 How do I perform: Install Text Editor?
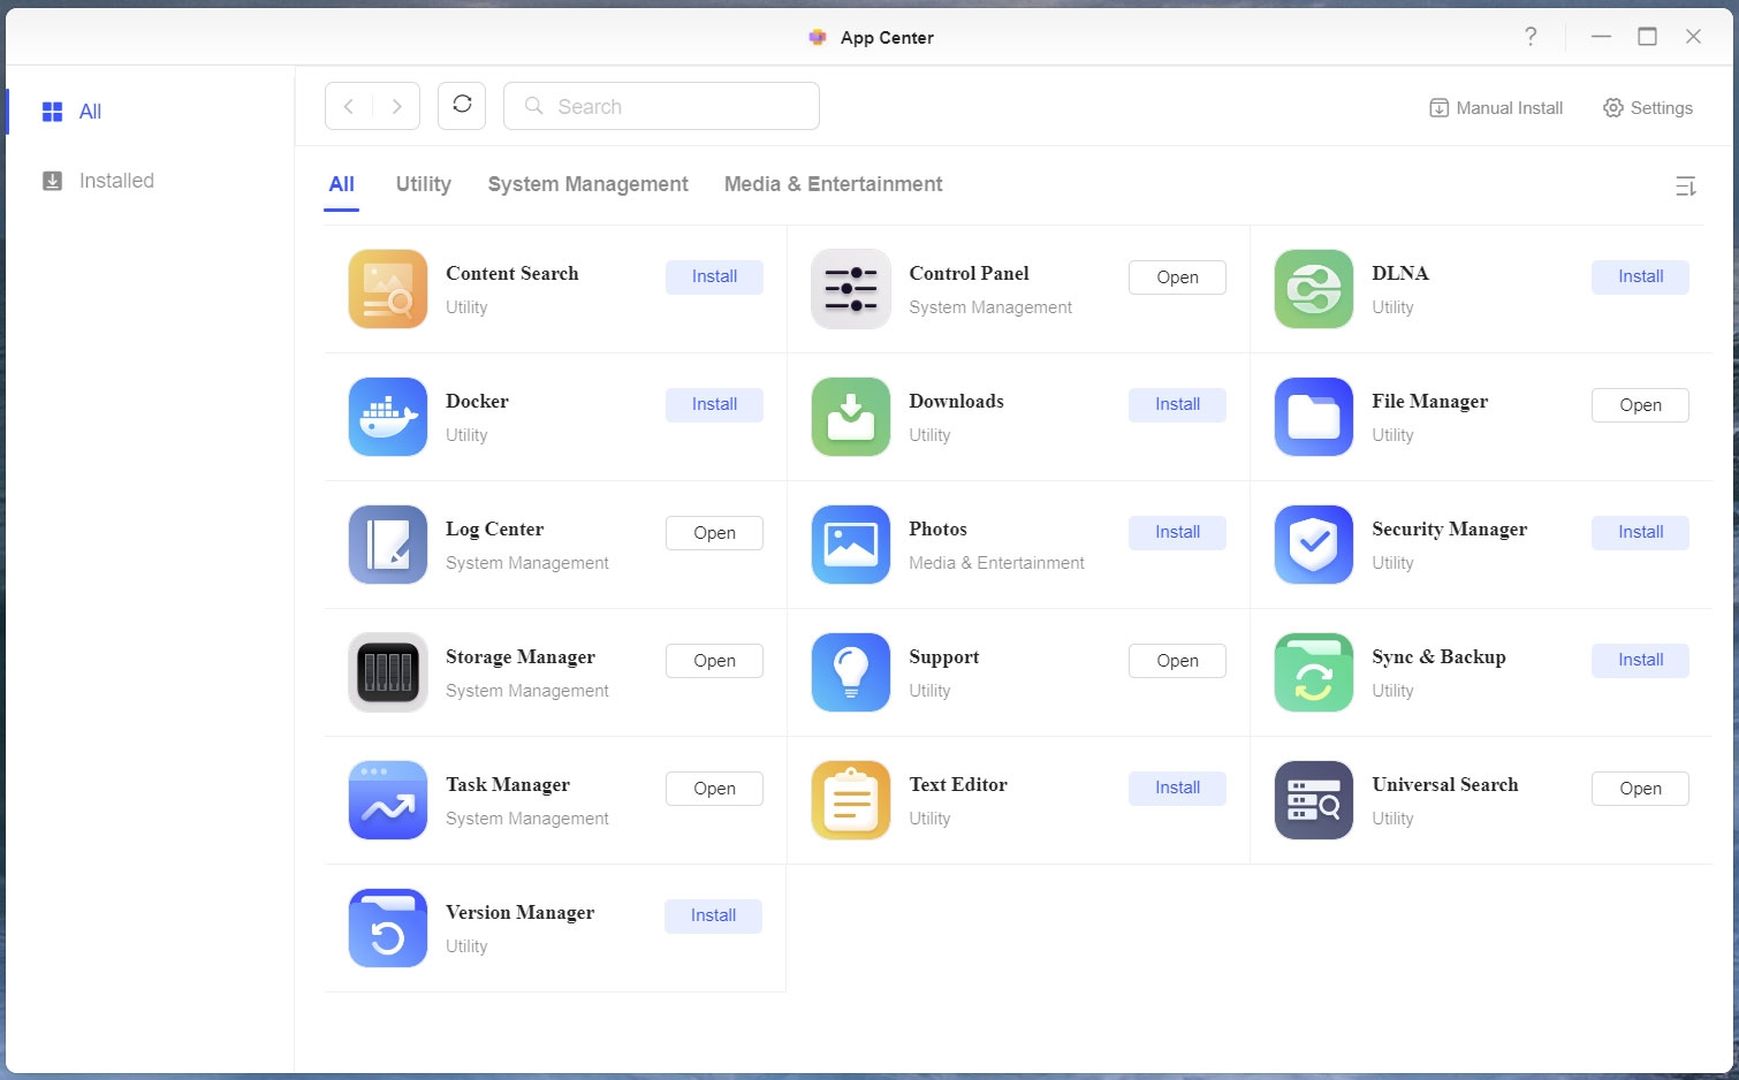(x=1177, y=789)
